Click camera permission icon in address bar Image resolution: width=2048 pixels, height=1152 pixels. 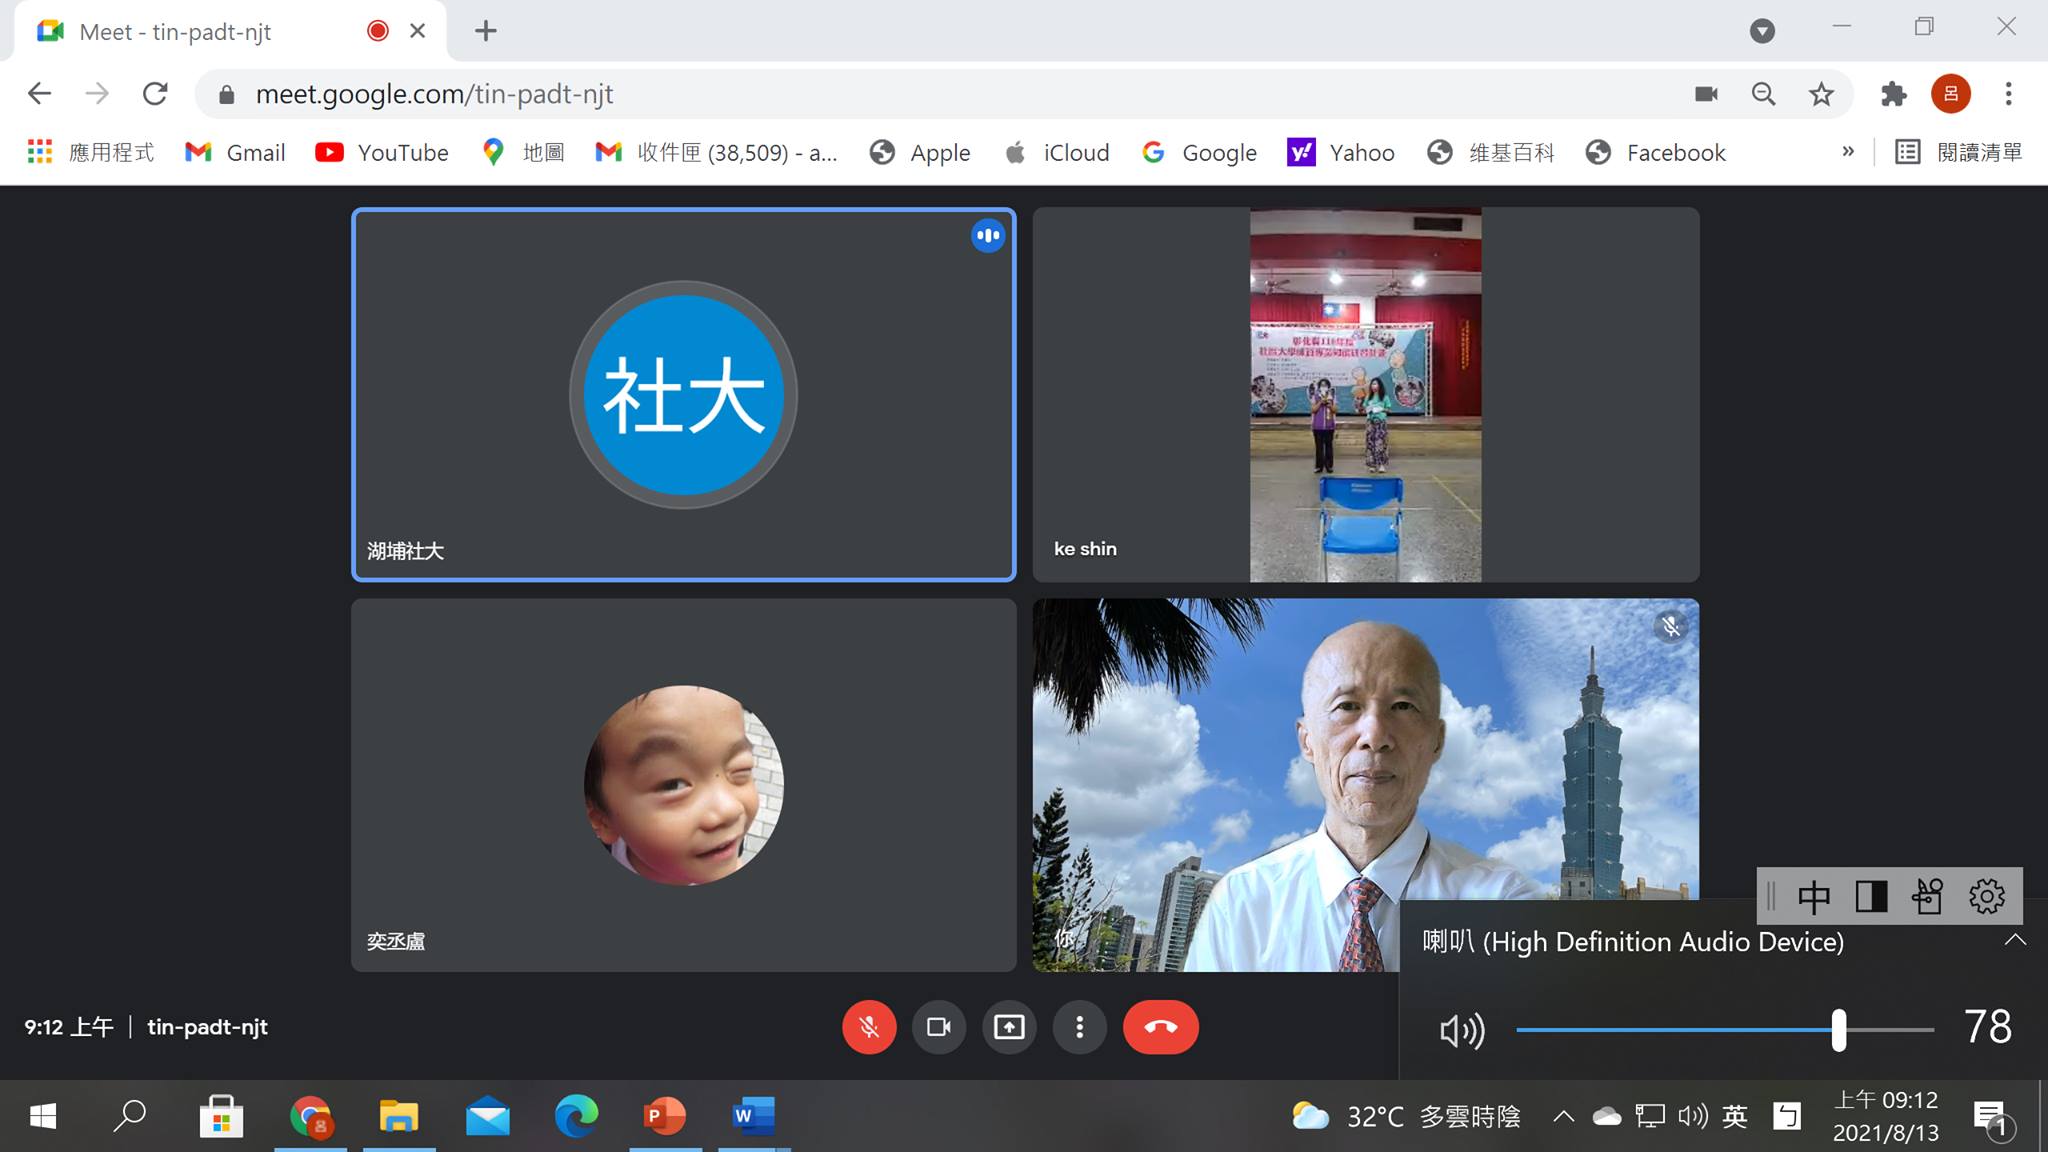[1706, 94]
